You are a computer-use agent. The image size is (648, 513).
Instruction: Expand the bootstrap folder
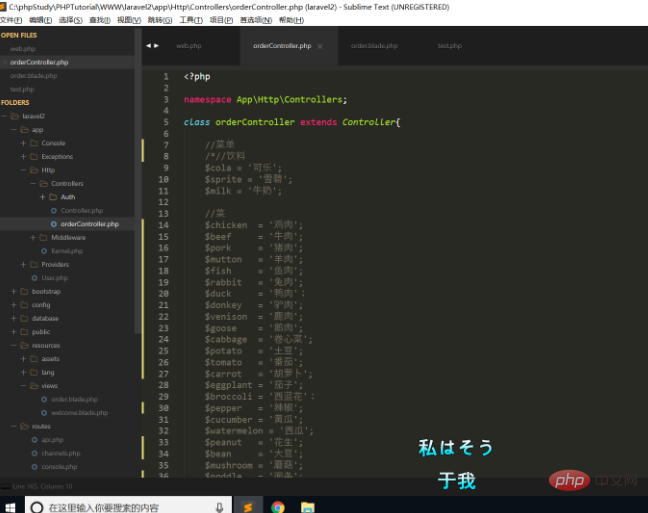tap(14, 291)
